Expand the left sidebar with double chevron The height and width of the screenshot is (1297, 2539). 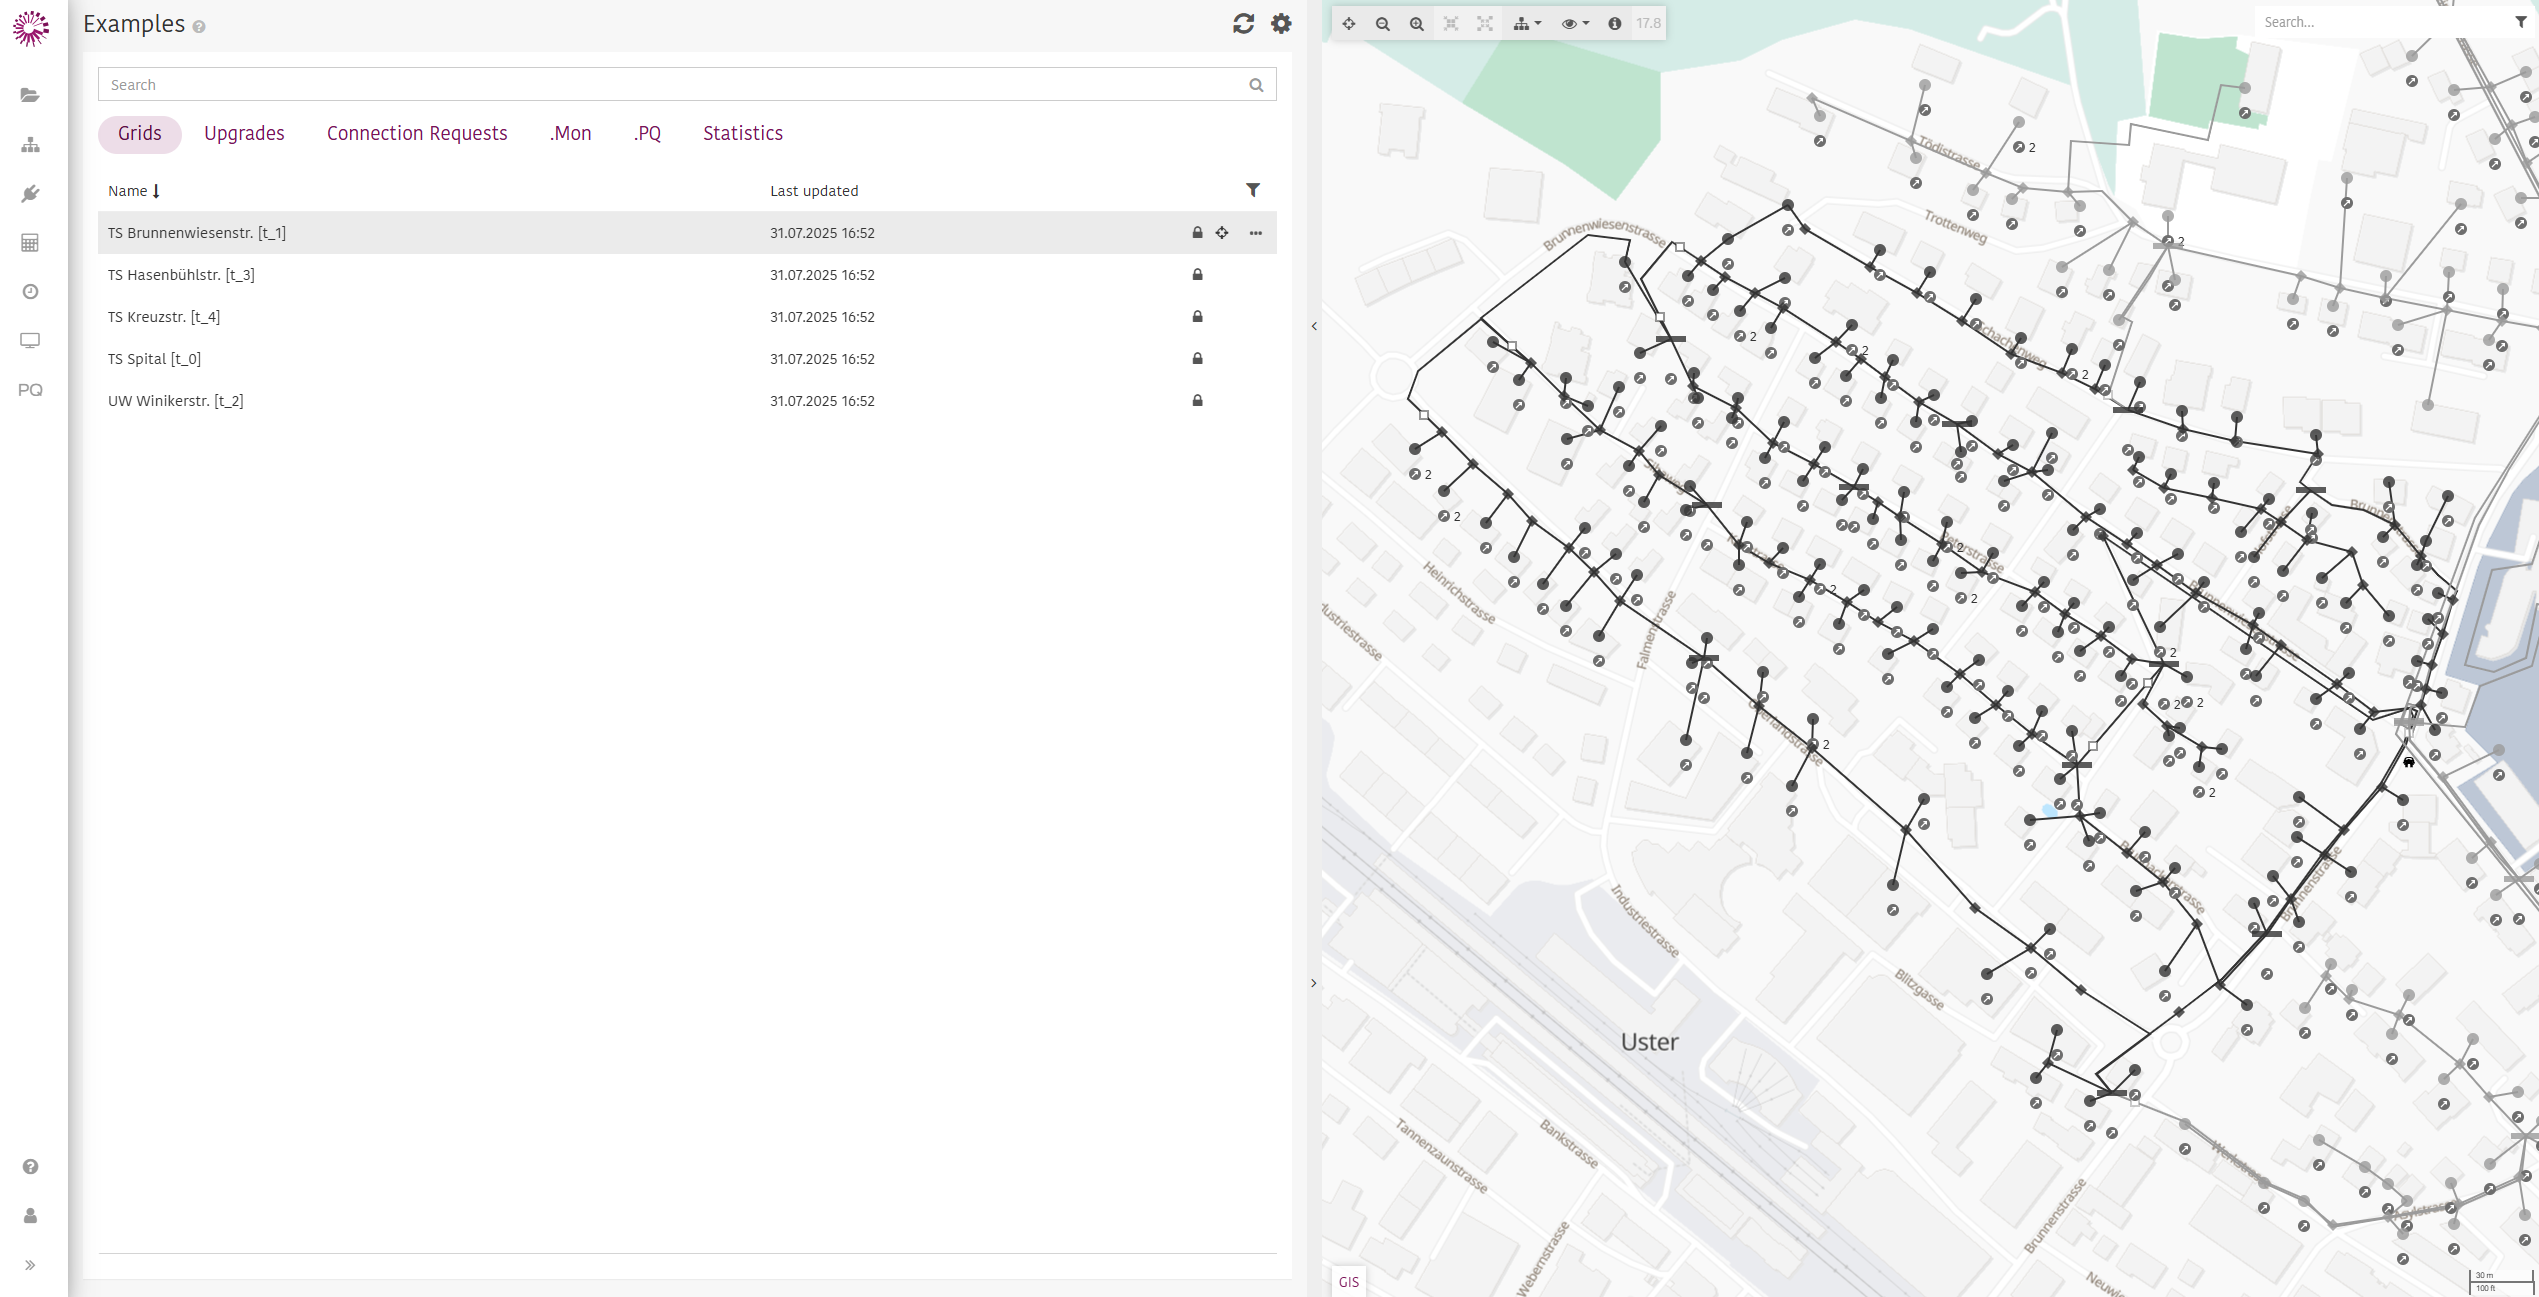pos(30,1265)
